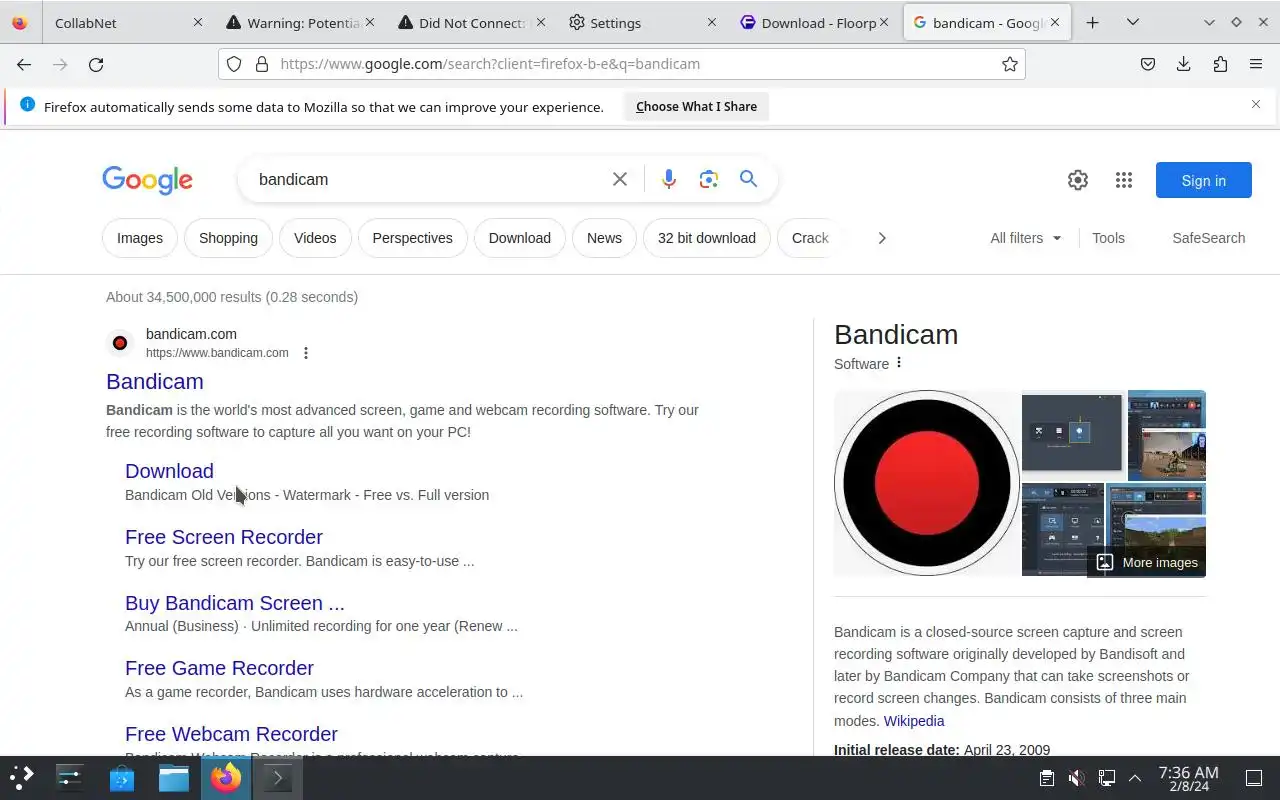Open the Pocket save icon in toolbar
The image size is (1280, 800).
1148,64
